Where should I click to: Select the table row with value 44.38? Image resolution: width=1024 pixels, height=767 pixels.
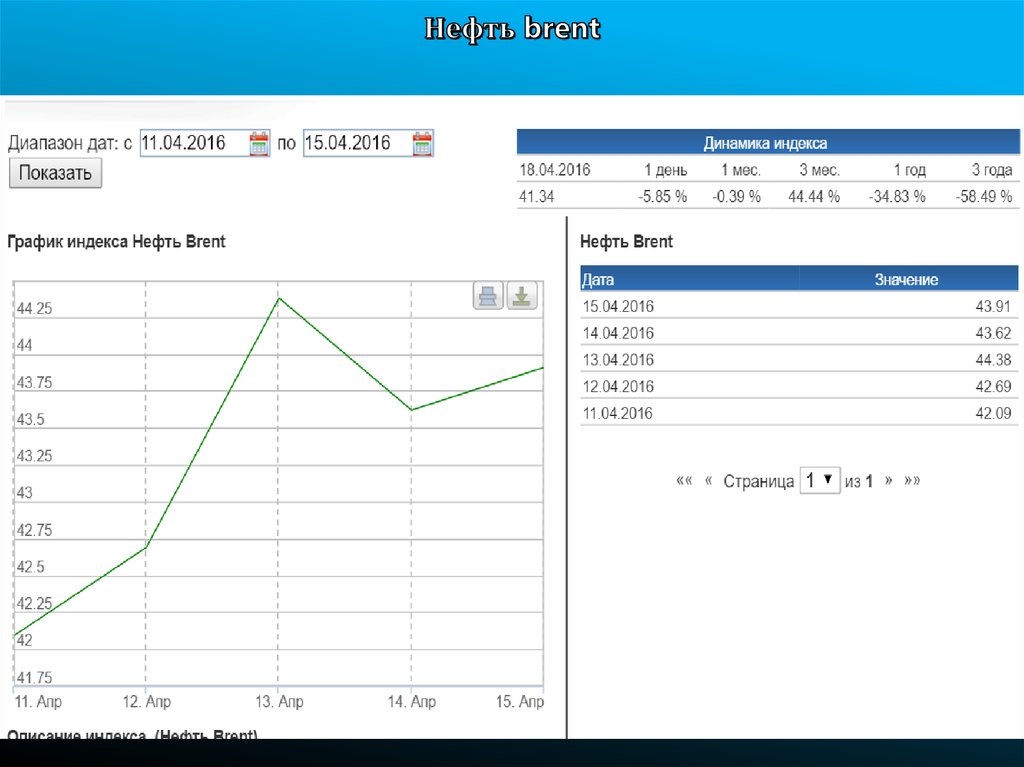coord(798,360)
